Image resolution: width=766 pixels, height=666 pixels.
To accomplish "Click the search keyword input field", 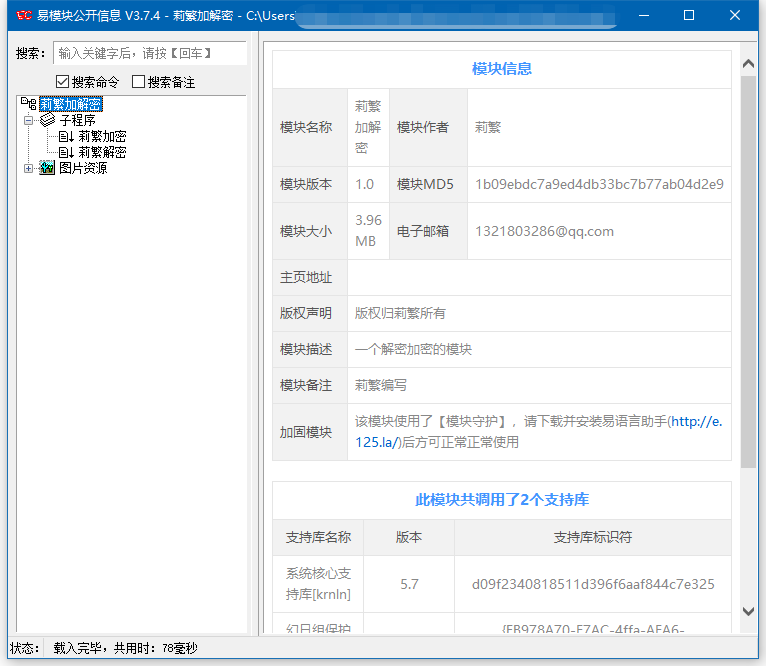I will point(150,53).
